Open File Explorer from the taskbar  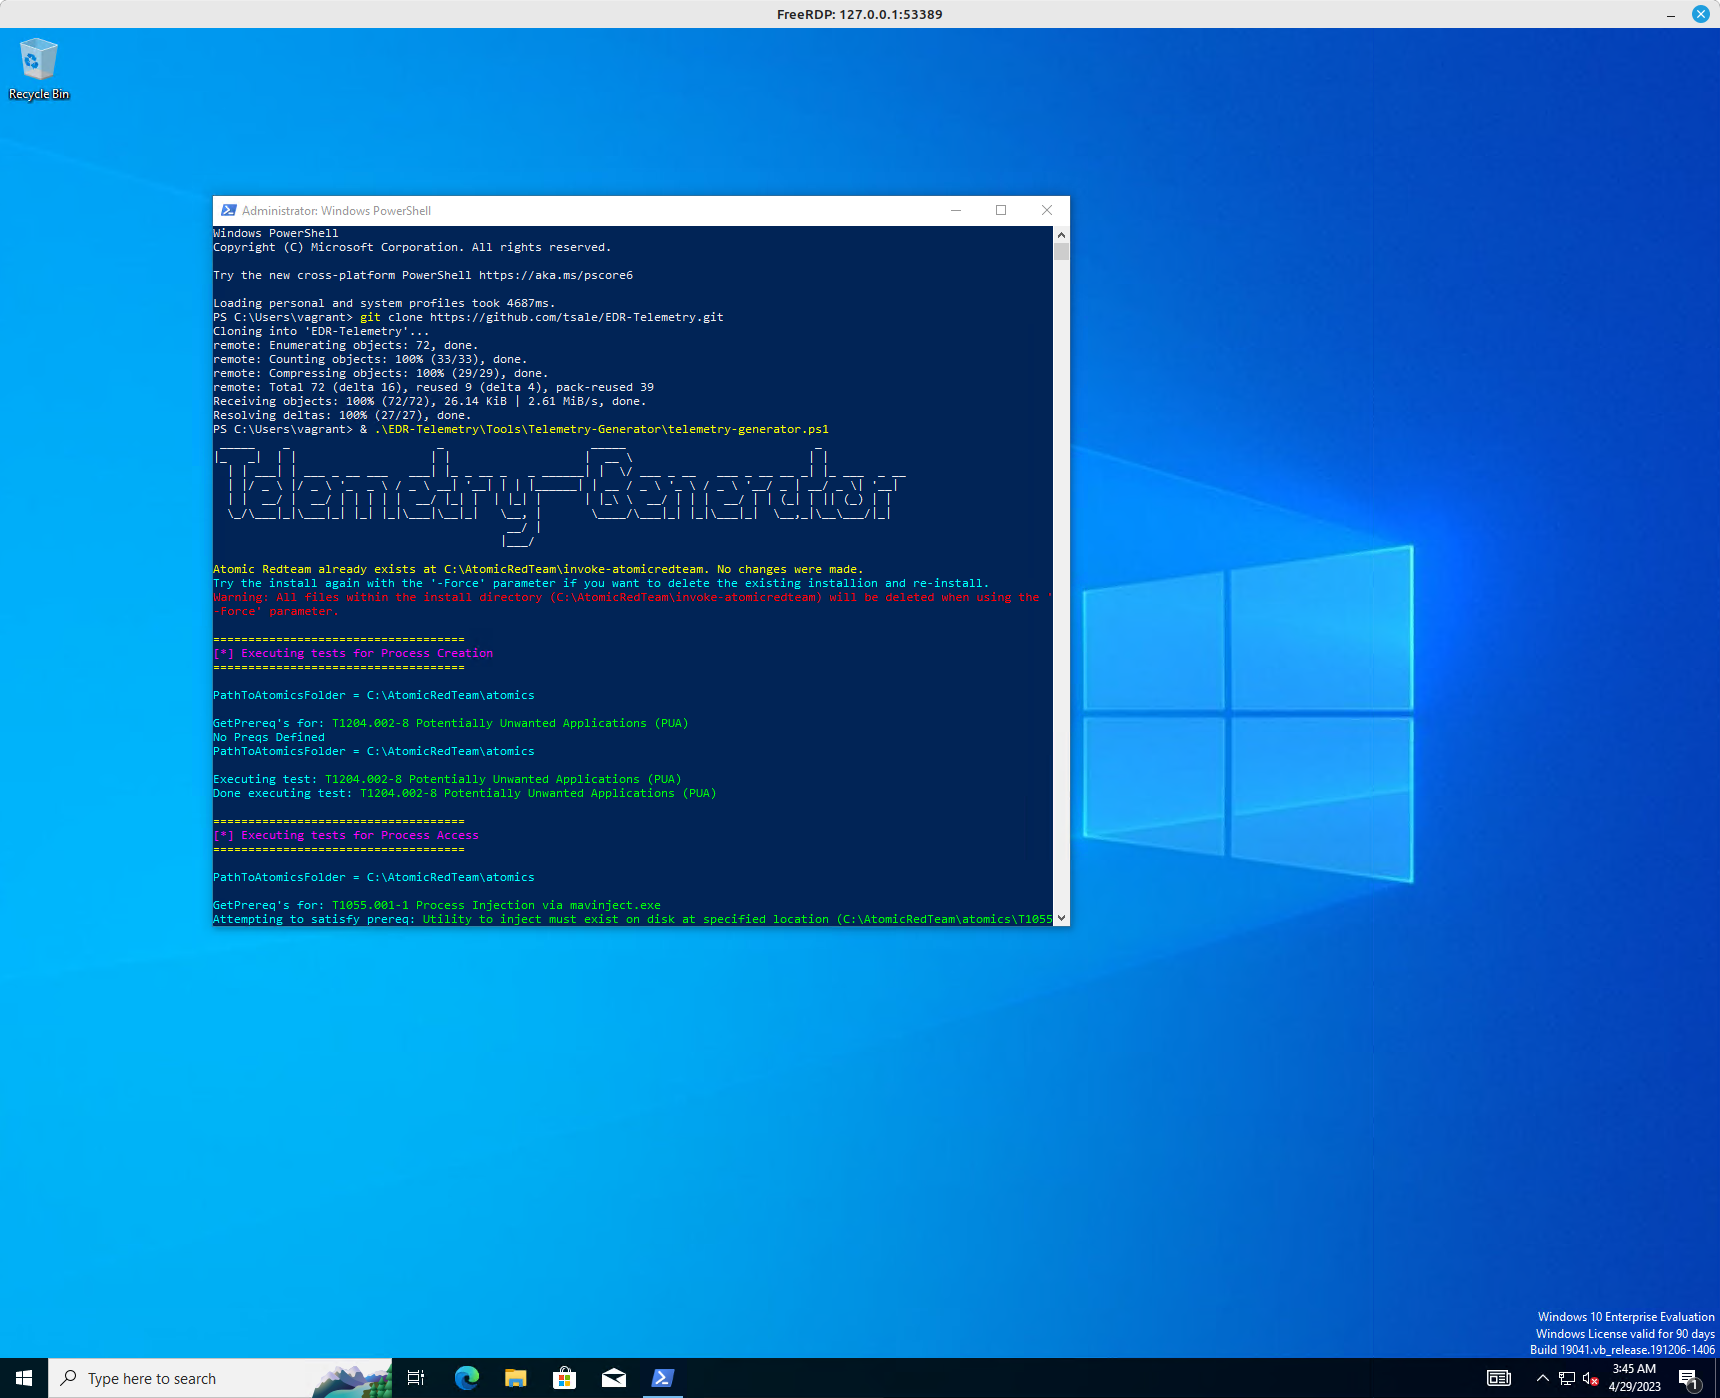[x=515, y=1378]
